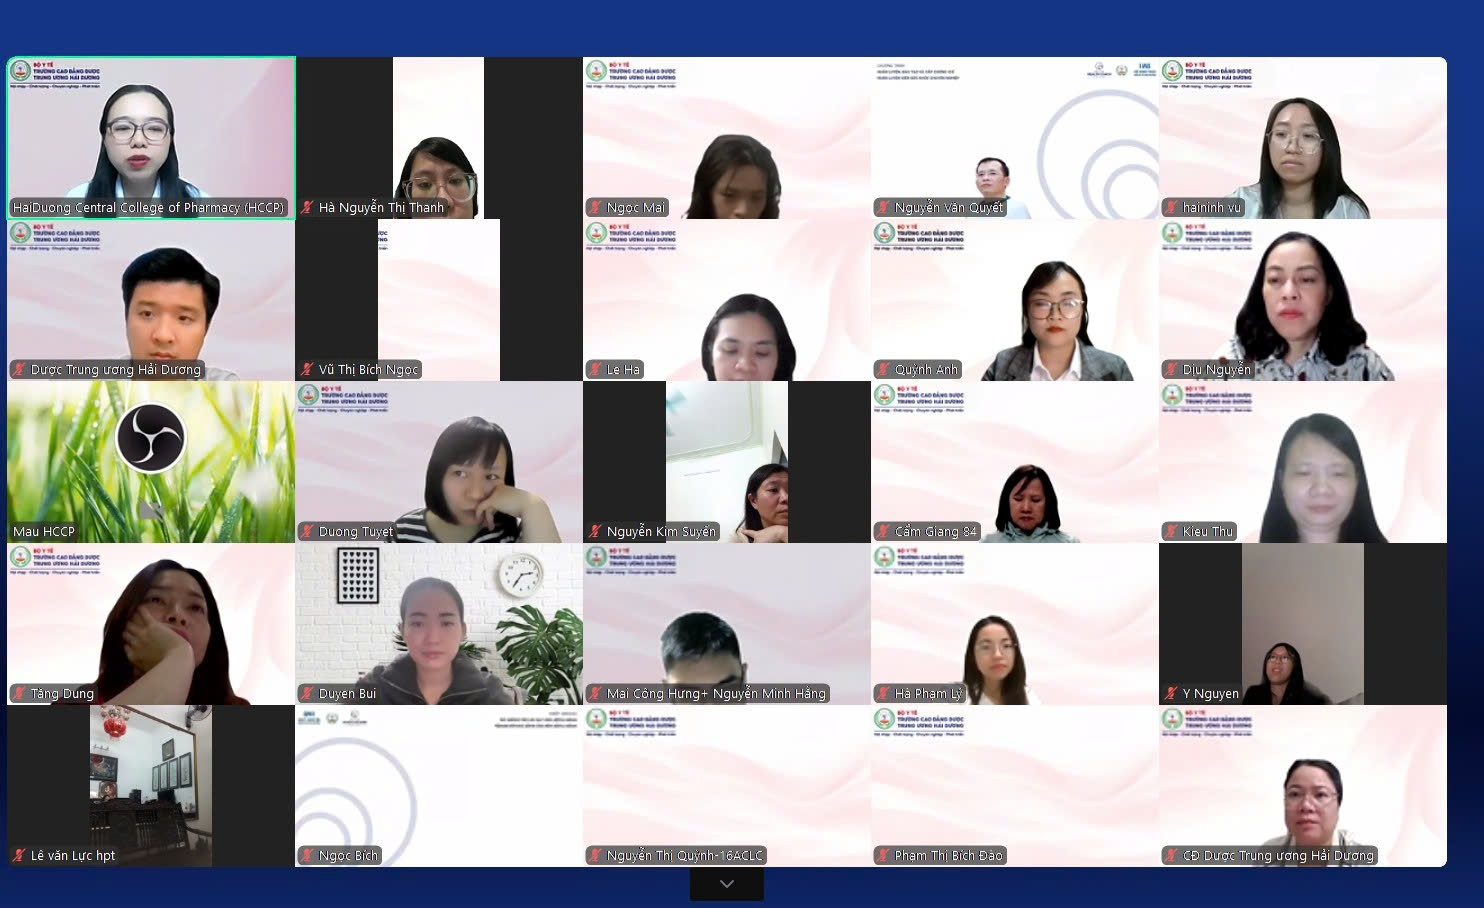Click the muted mic icon for Nguyễn Văn Quyết
1484x908 pixels.
883,208
